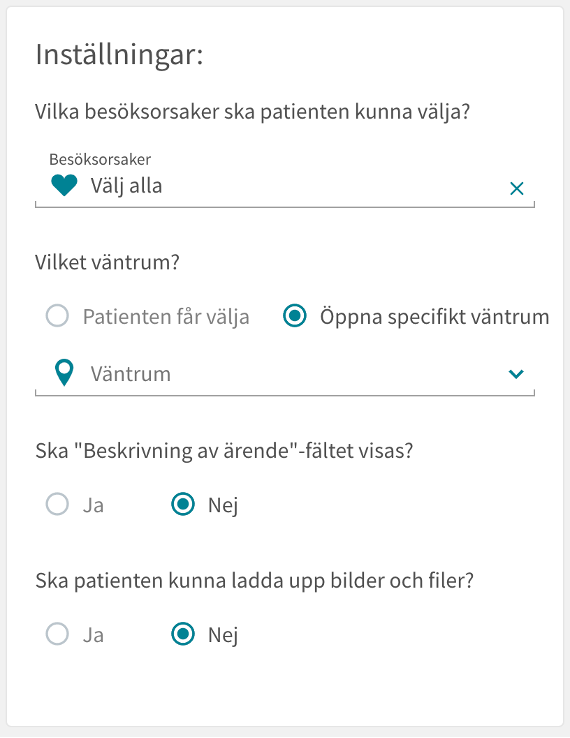Click the Öppna specifikt väntrum label text
This screenshot has width=570, height=738.
(x=434, y=317)
